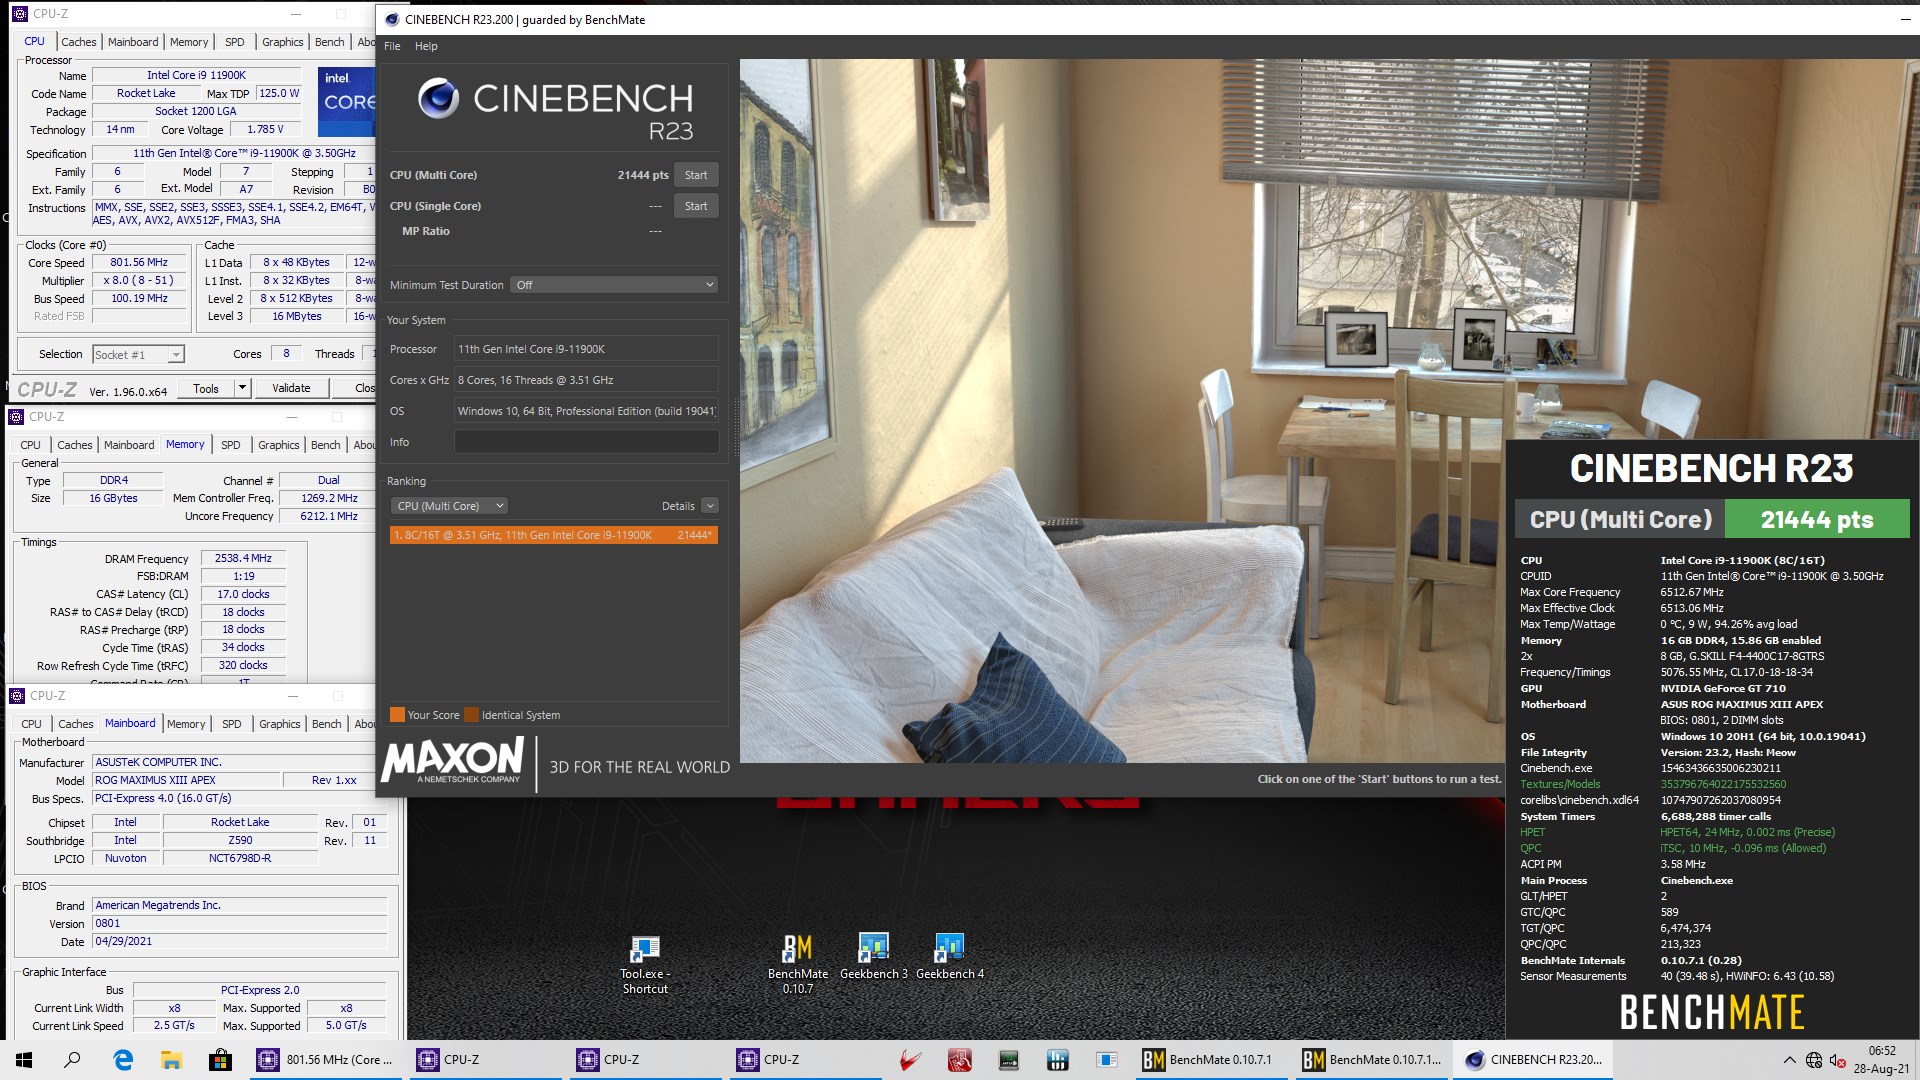Click the Tools button in CPU-Z
This screenshot has height=1080, width=1920.
tap(206, 389)
